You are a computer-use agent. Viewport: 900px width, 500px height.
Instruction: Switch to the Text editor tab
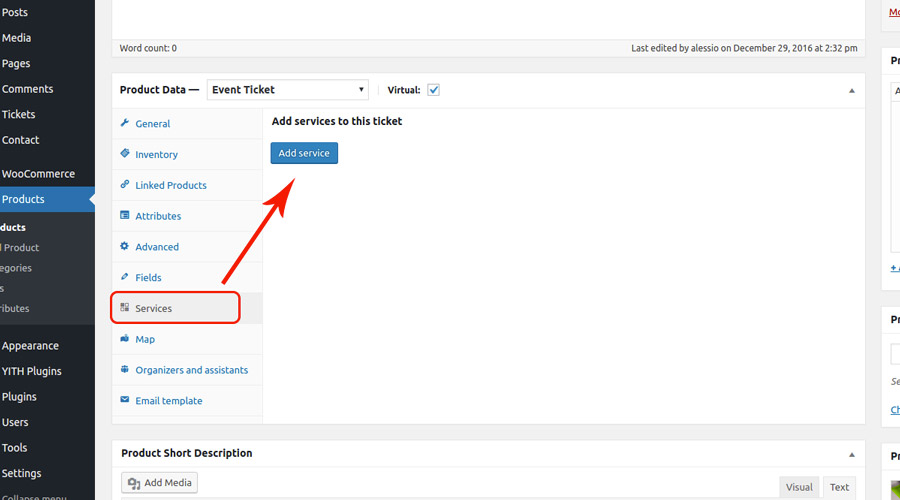pos(839,487)
